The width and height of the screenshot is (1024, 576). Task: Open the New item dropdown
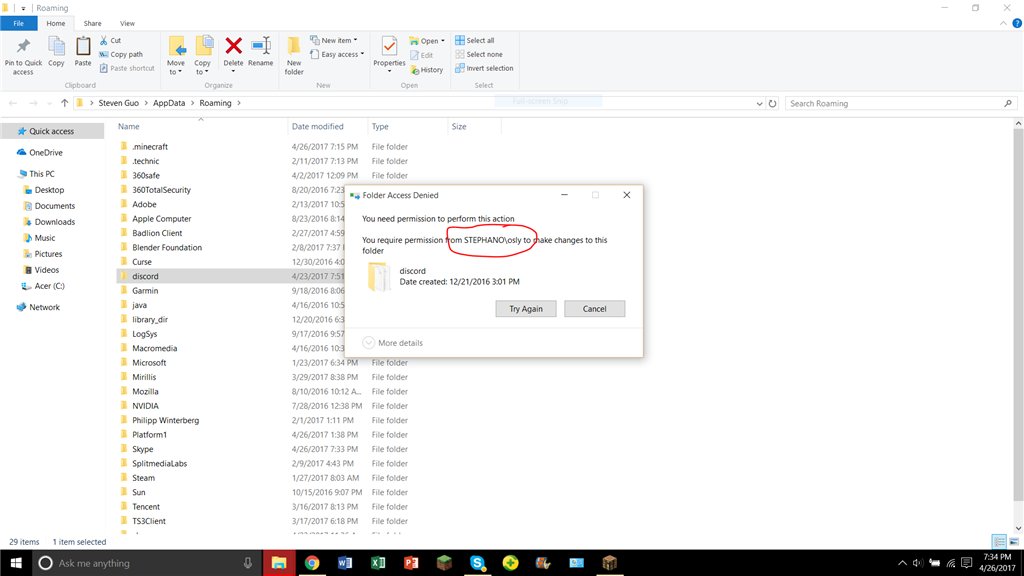(x=334, y=40)
